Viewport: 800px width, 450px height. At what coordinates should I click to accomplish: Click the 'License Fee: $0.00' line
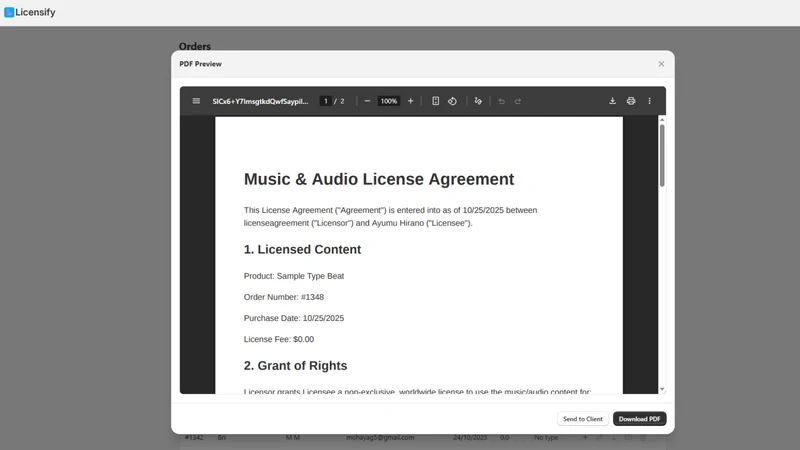279,339
